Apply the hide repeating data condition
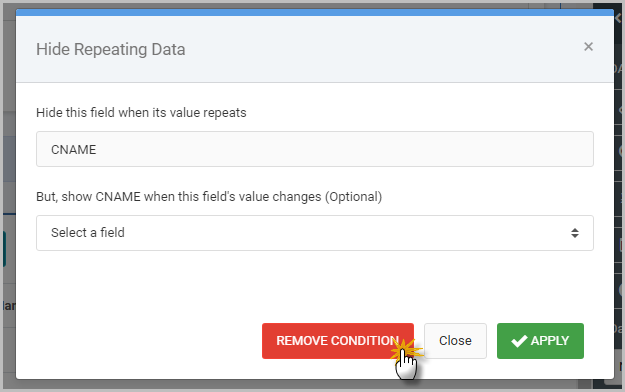 coord(540,341)
